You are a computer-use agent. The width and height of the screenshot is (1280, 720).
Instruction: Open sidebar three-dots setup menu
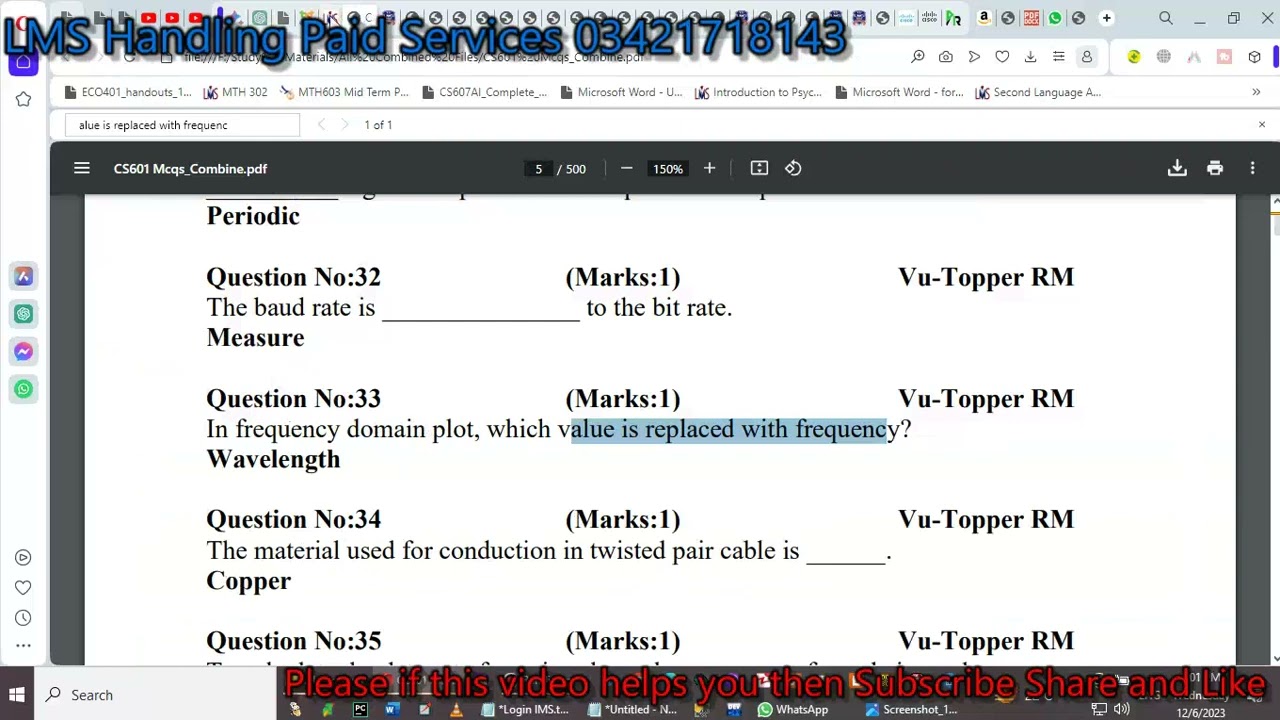[23, 646]
